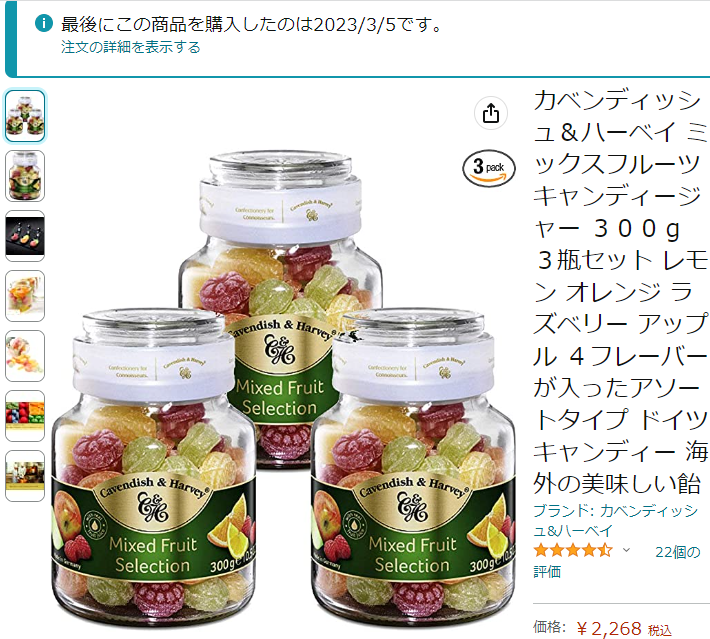Click the four-and-a-half star rating

pyautogui.click(x=573, y=551)
